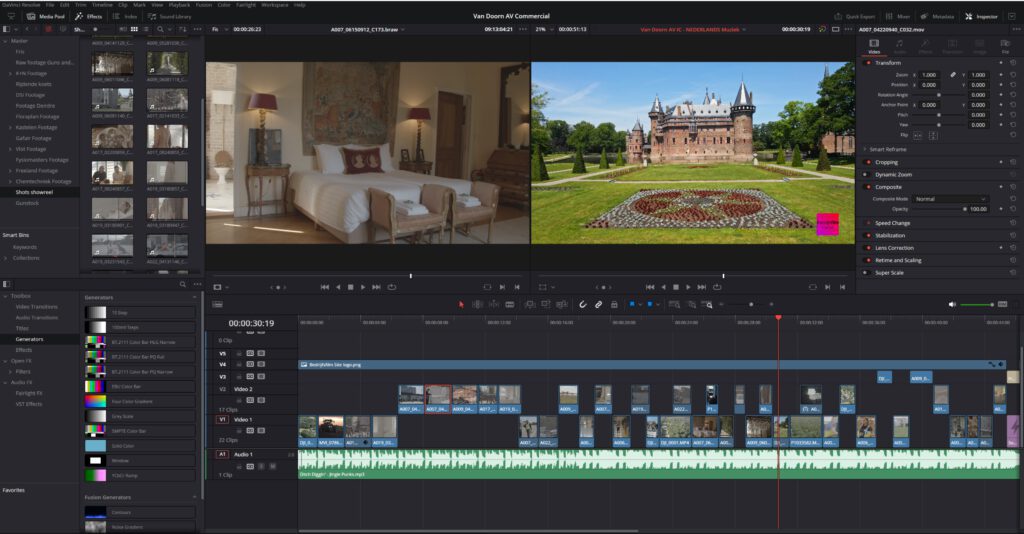Toggle the Retime and Scaling switch
Viewport: 1024px width, 534px height.
(868, 260)
